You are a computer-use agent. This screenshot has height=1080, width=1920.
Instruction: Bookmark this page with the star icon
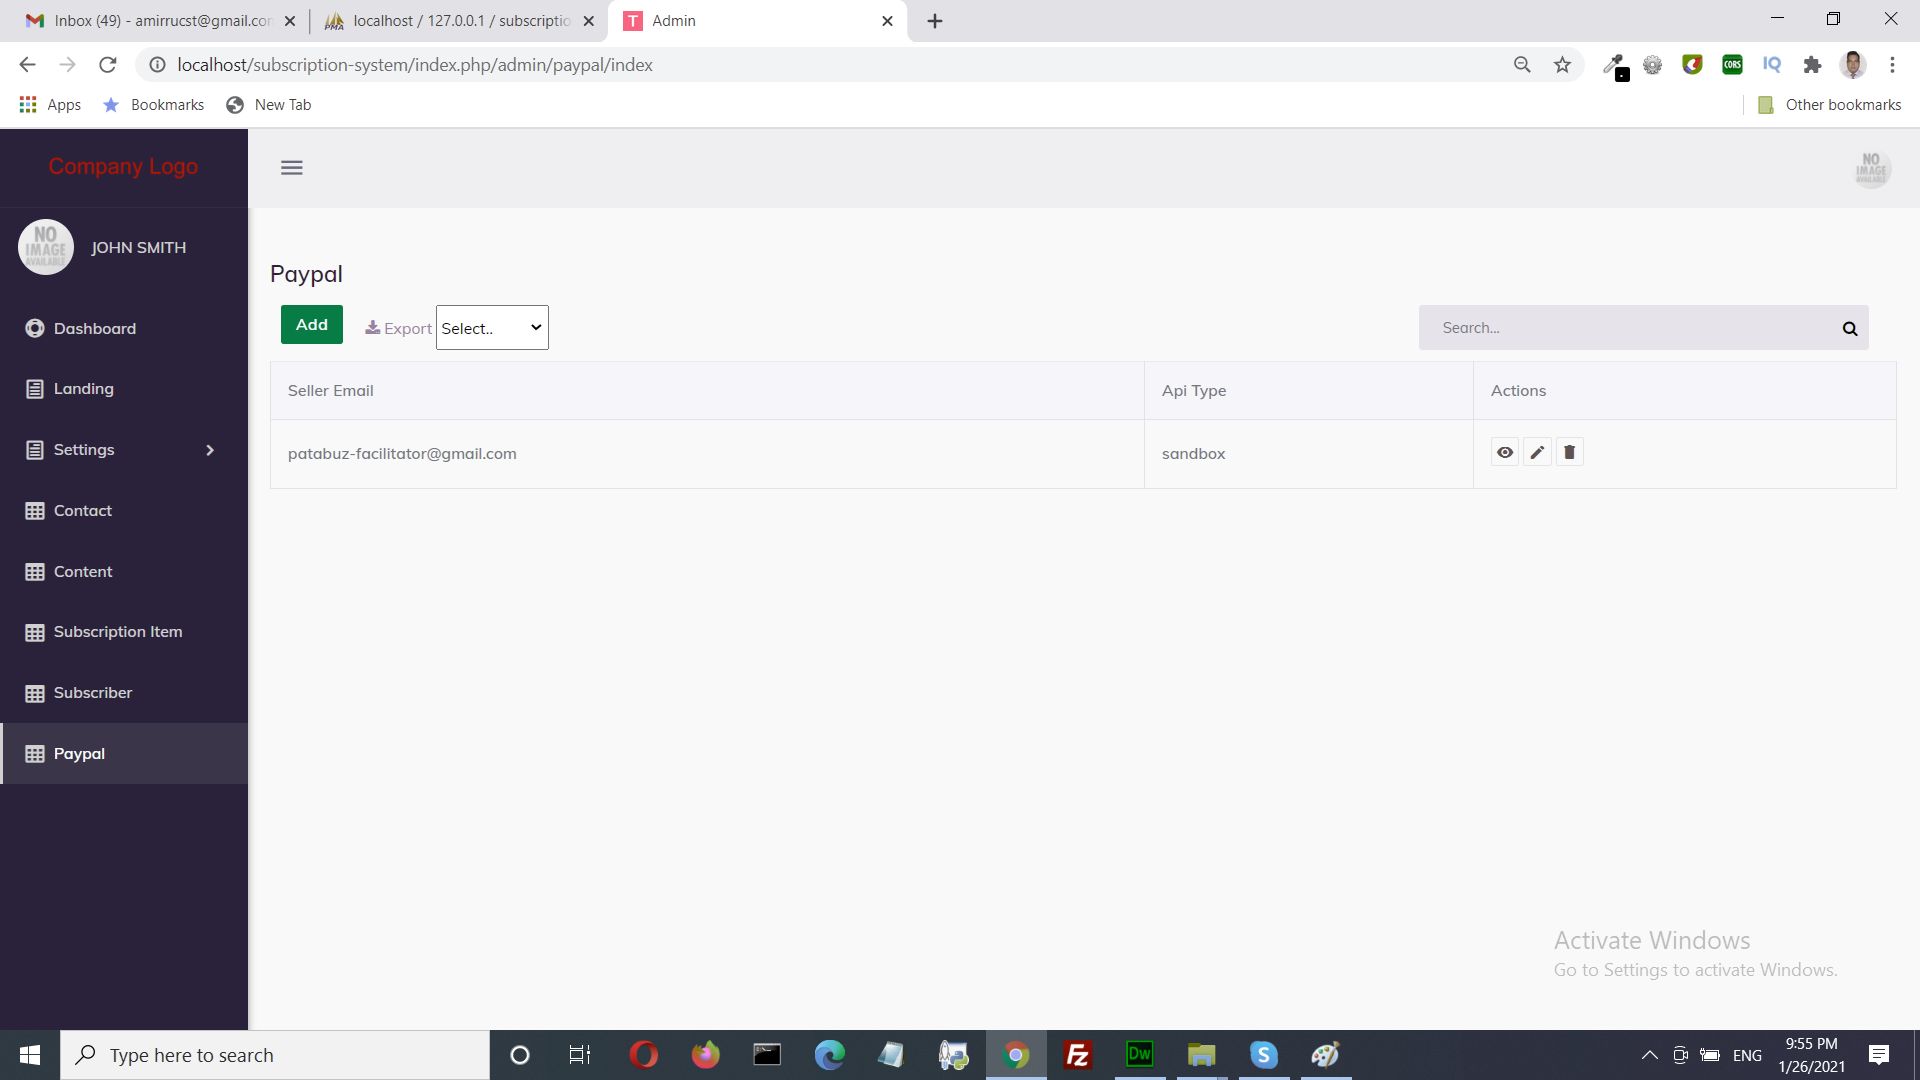click(x=1562, y=65)
